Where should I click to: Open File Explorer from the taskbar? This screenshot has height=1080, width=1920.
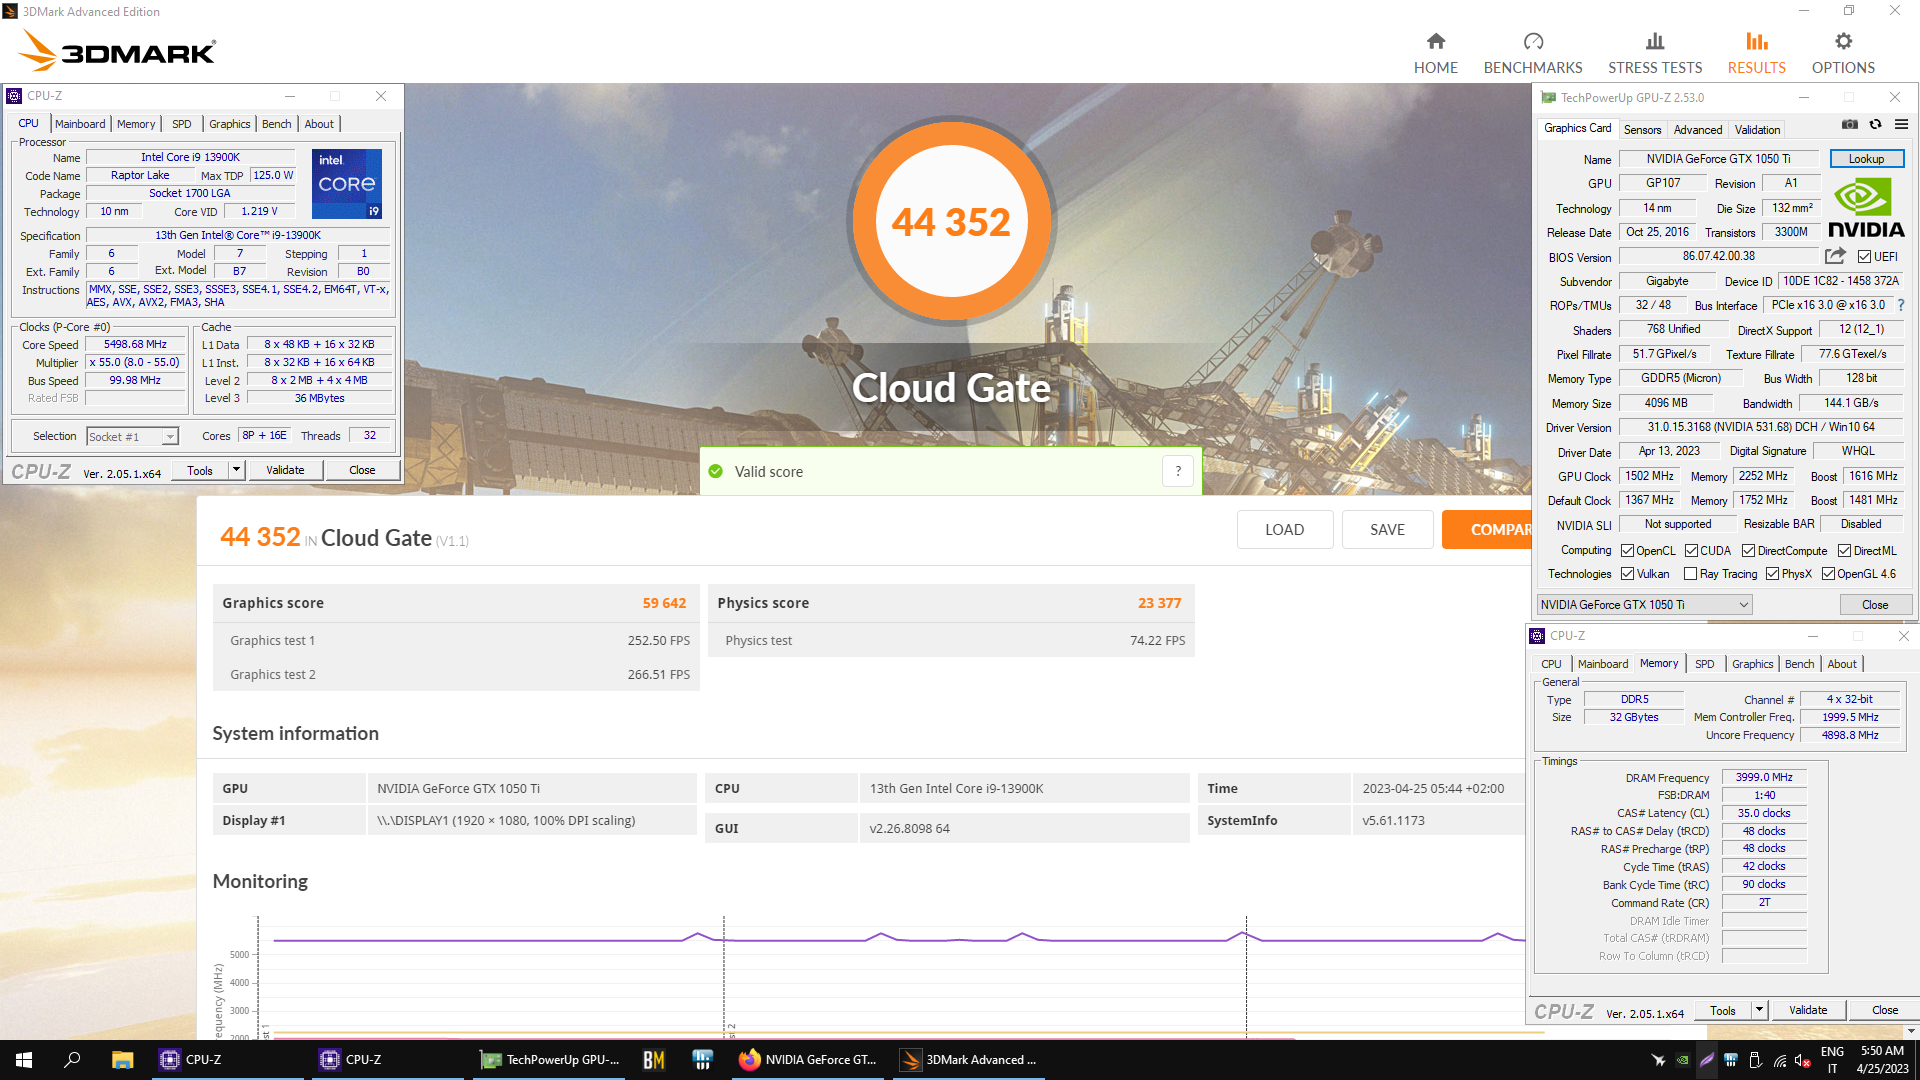tap(122, 1059)
